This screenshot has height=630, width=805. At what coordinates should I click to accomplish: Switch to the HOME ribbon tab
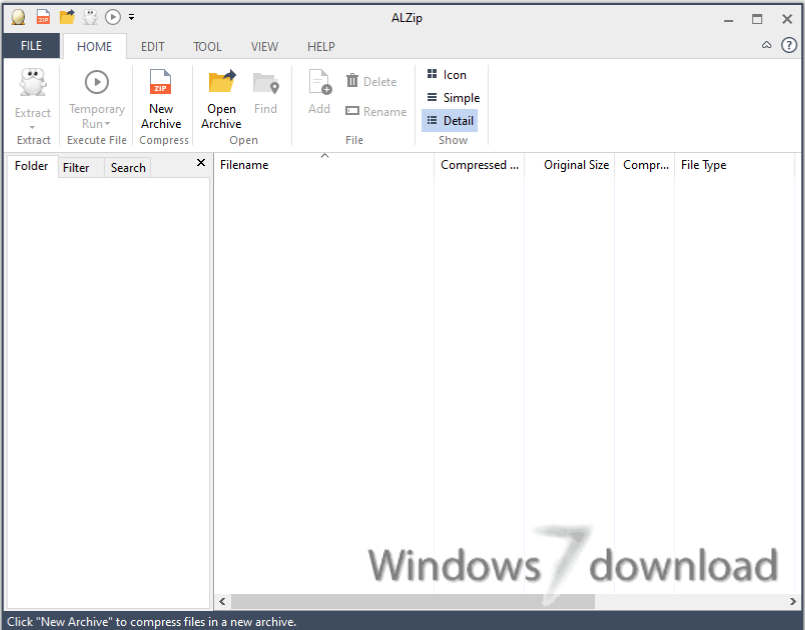(x=94, y=47)
